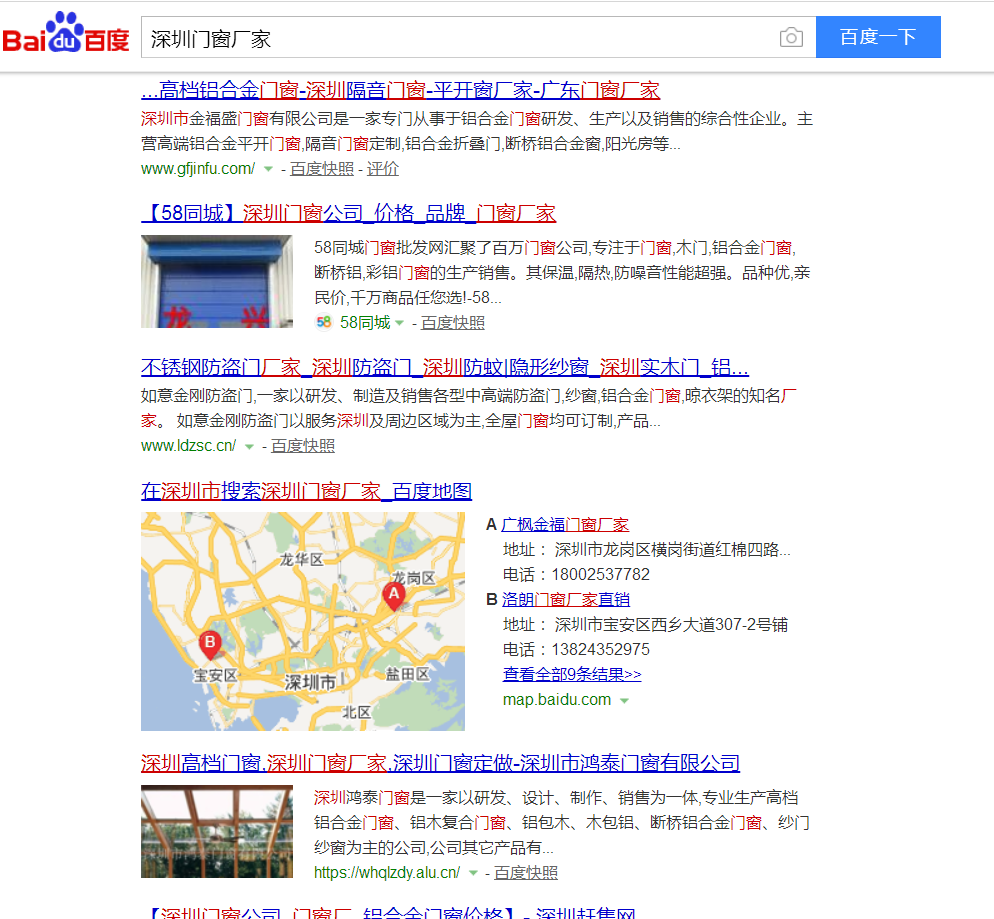The width and height of the screenshot is (994, 919).
Task: Click 深圳市 label on the map
Action: point(309,683)
